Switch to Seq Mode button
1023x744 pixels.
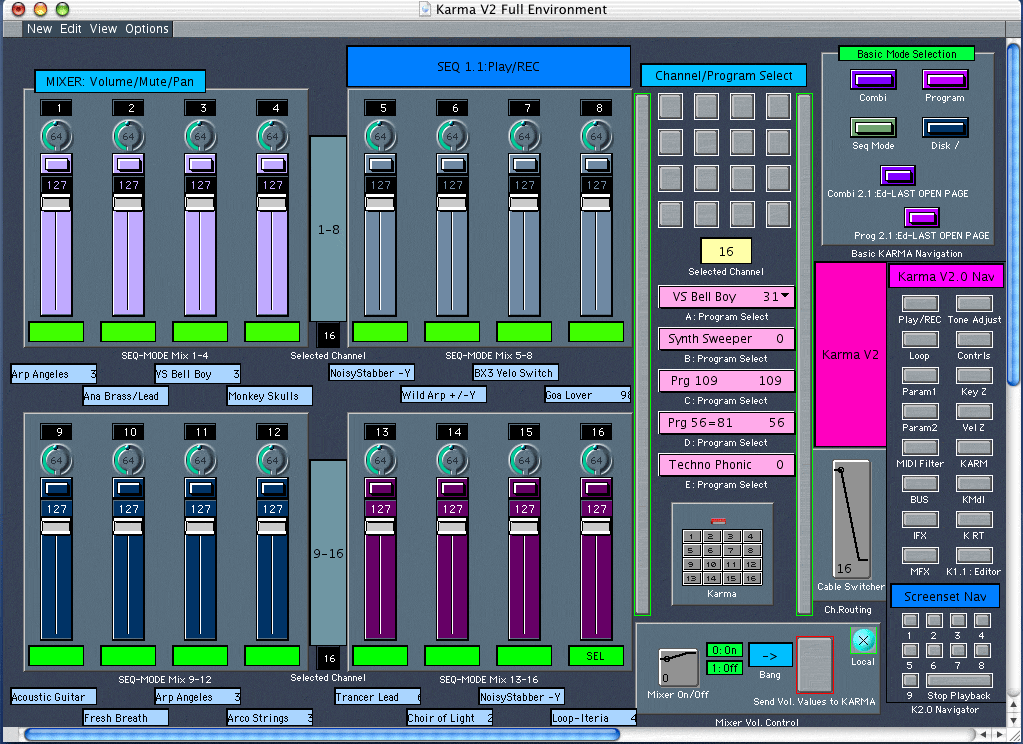(872, 127)
